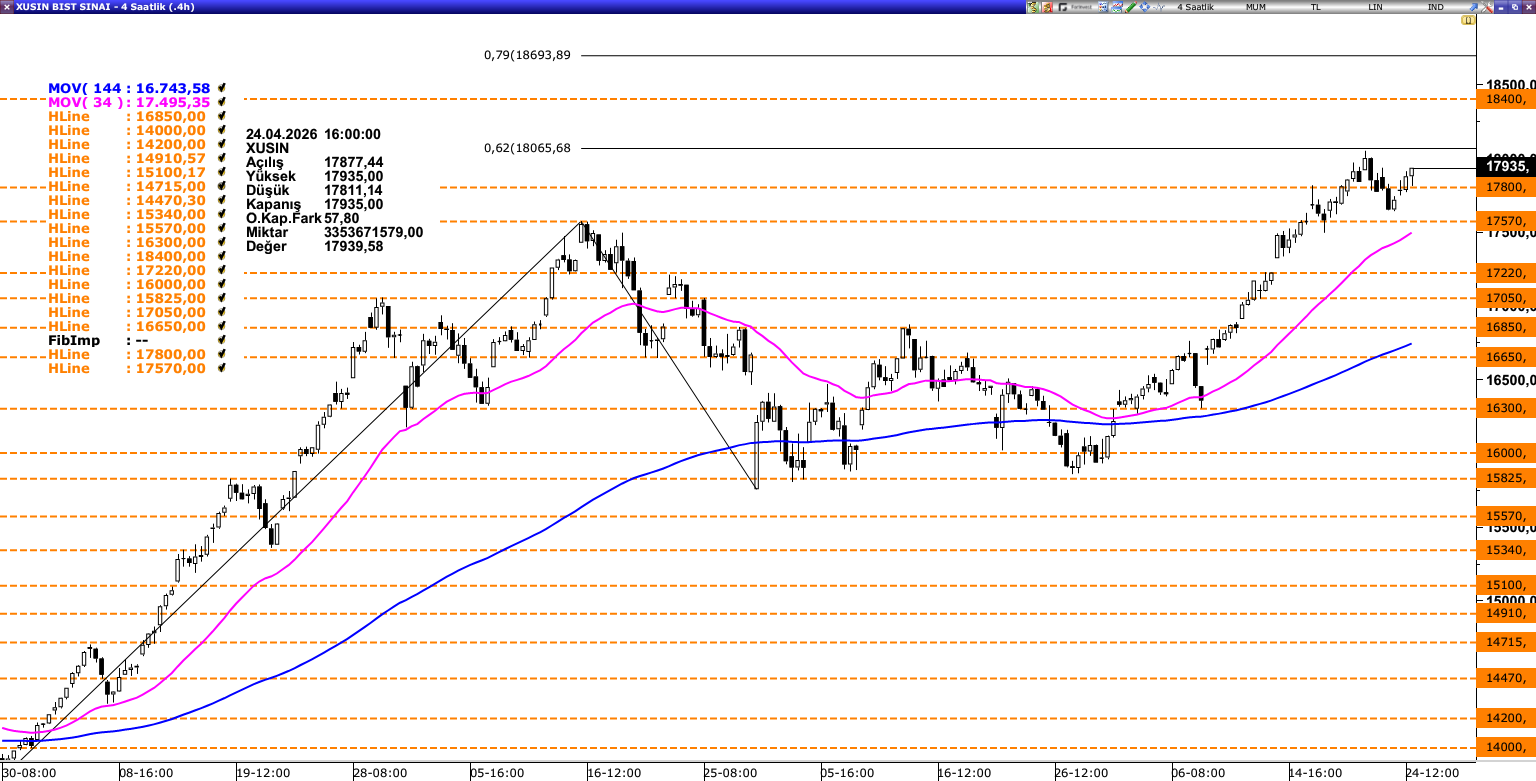The width and height of the screenshot is (1536, 781).
Task: Click the TL currency menu item
Action: pyautogui.click(x=1316, y=7)
